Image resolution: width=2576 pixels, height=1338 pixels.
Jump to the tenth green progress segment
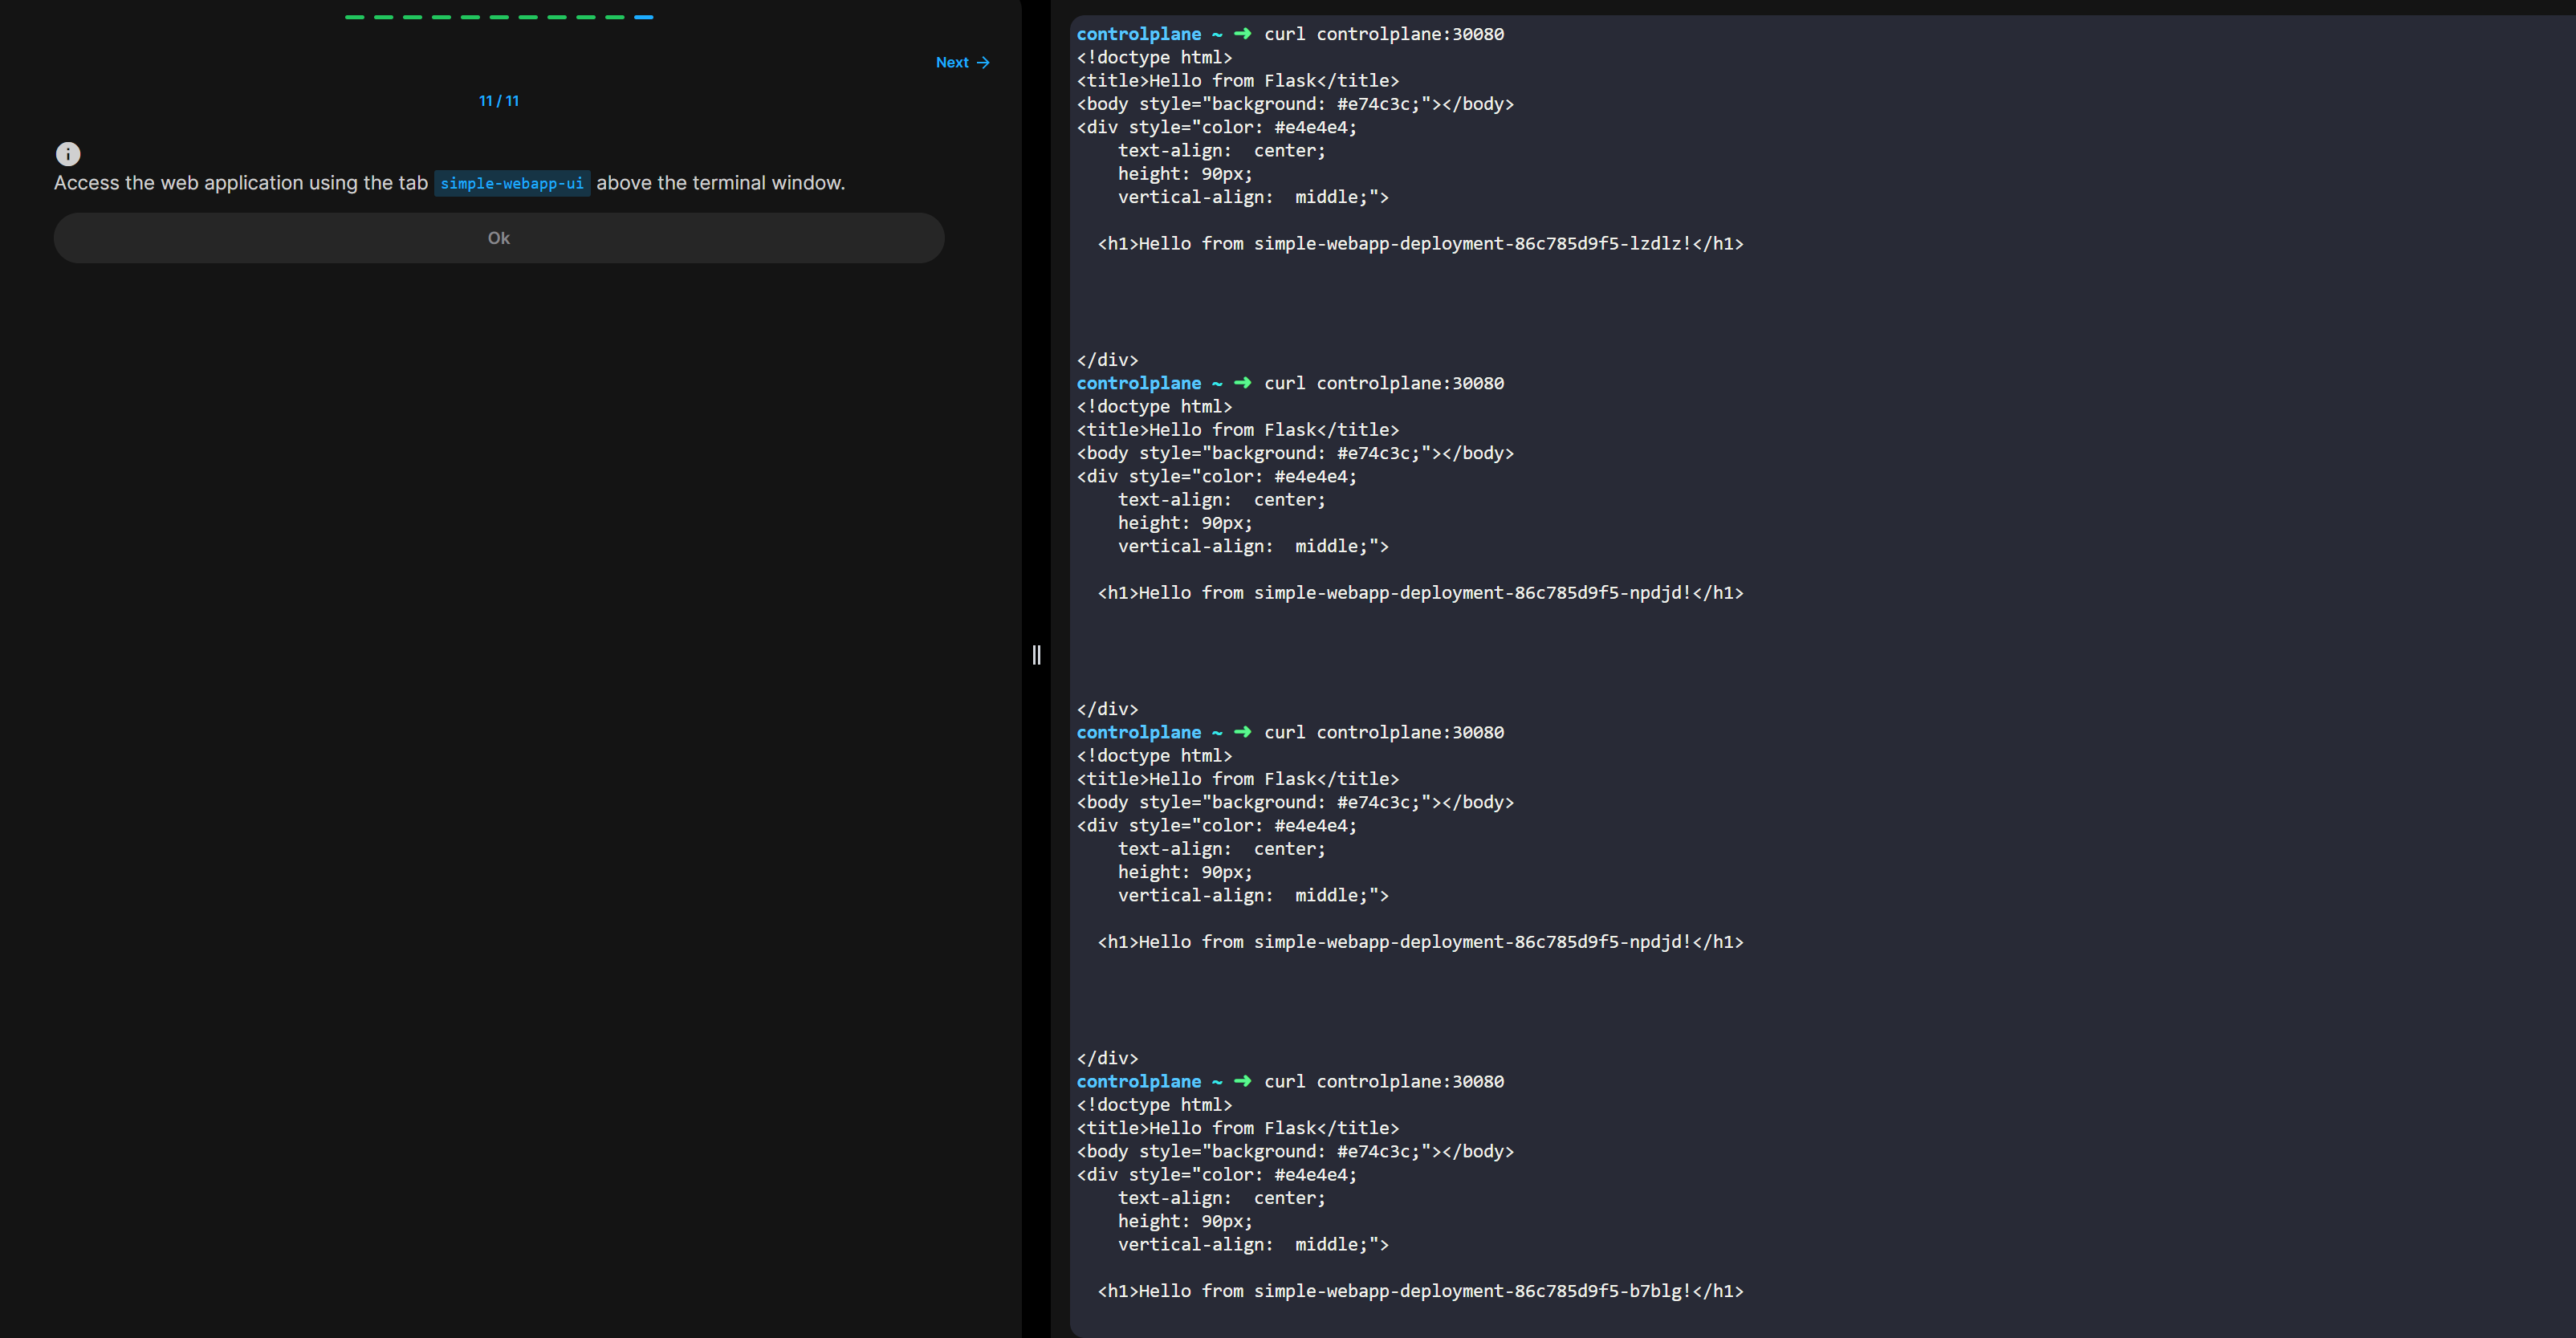click(x=614, y=17)
